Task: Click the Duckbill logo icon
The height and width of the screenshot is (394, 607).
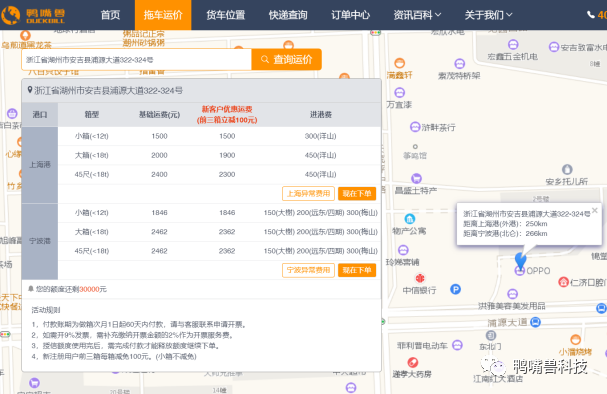Action: [x=11, y=15]
